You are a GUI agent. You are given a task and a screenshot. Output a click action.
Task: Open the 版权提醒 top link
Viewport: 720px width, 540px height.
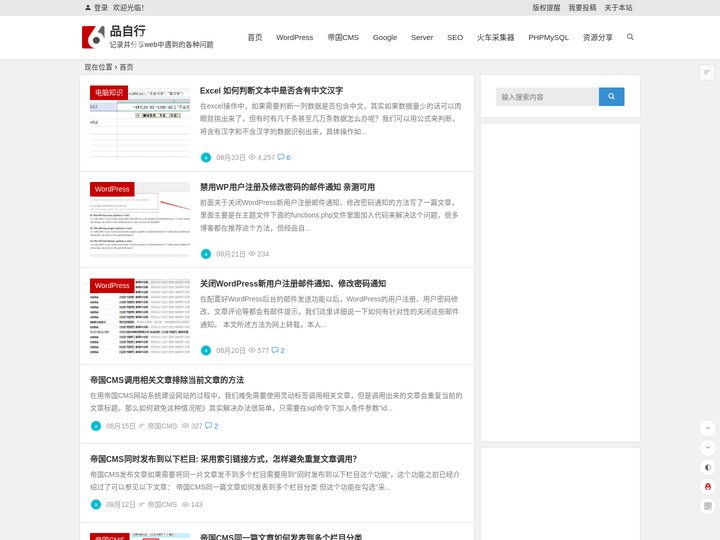(x=546, y=7)
